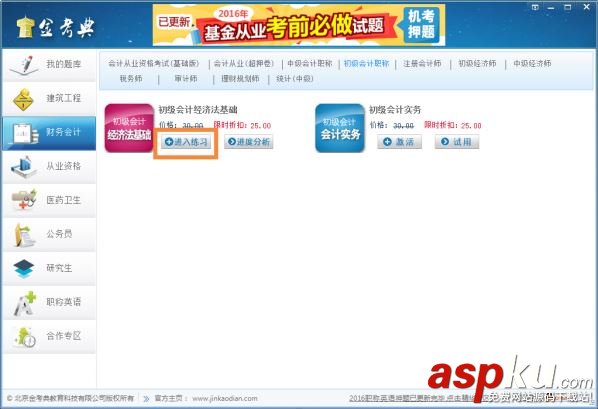
Task: Switch to 税务师 tab
Action: (x=131, y=79)
